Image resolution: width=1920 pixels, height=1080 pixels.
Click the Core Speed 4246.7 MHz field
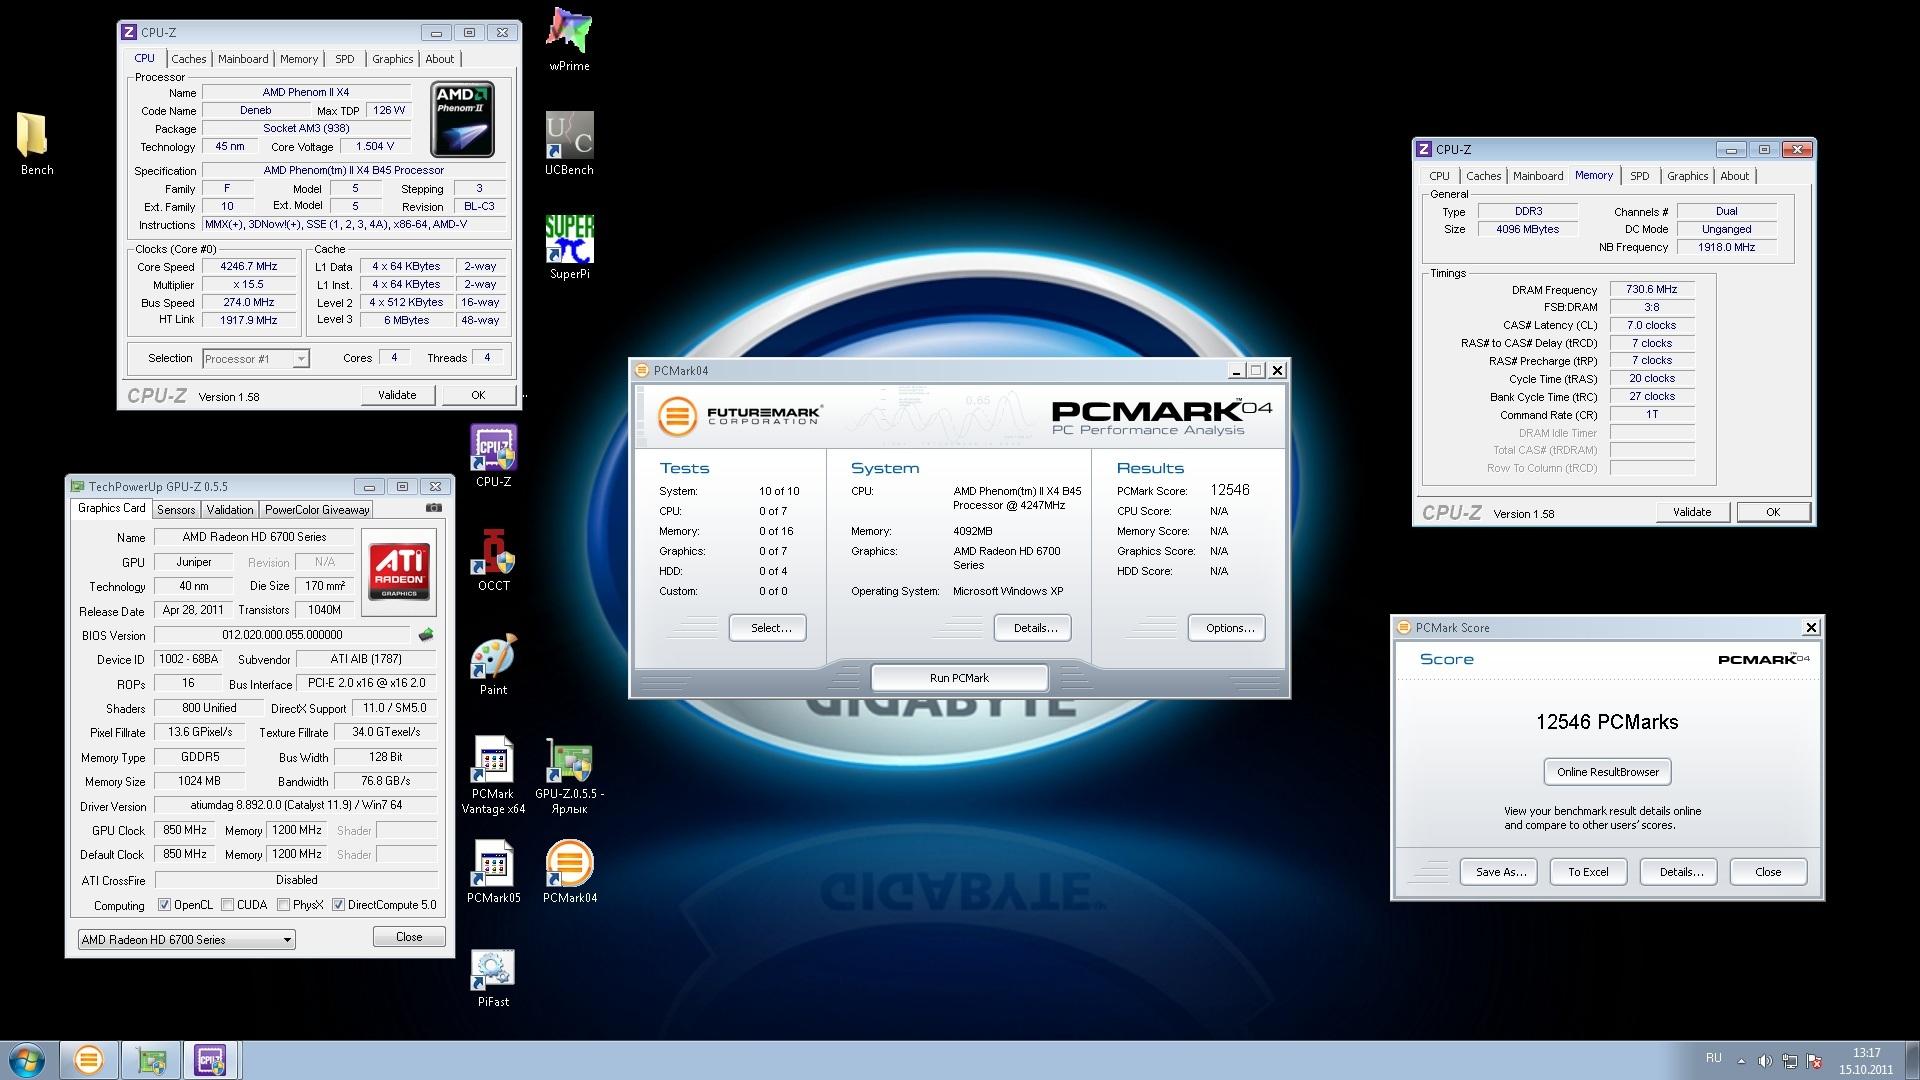tap(249, 267)
